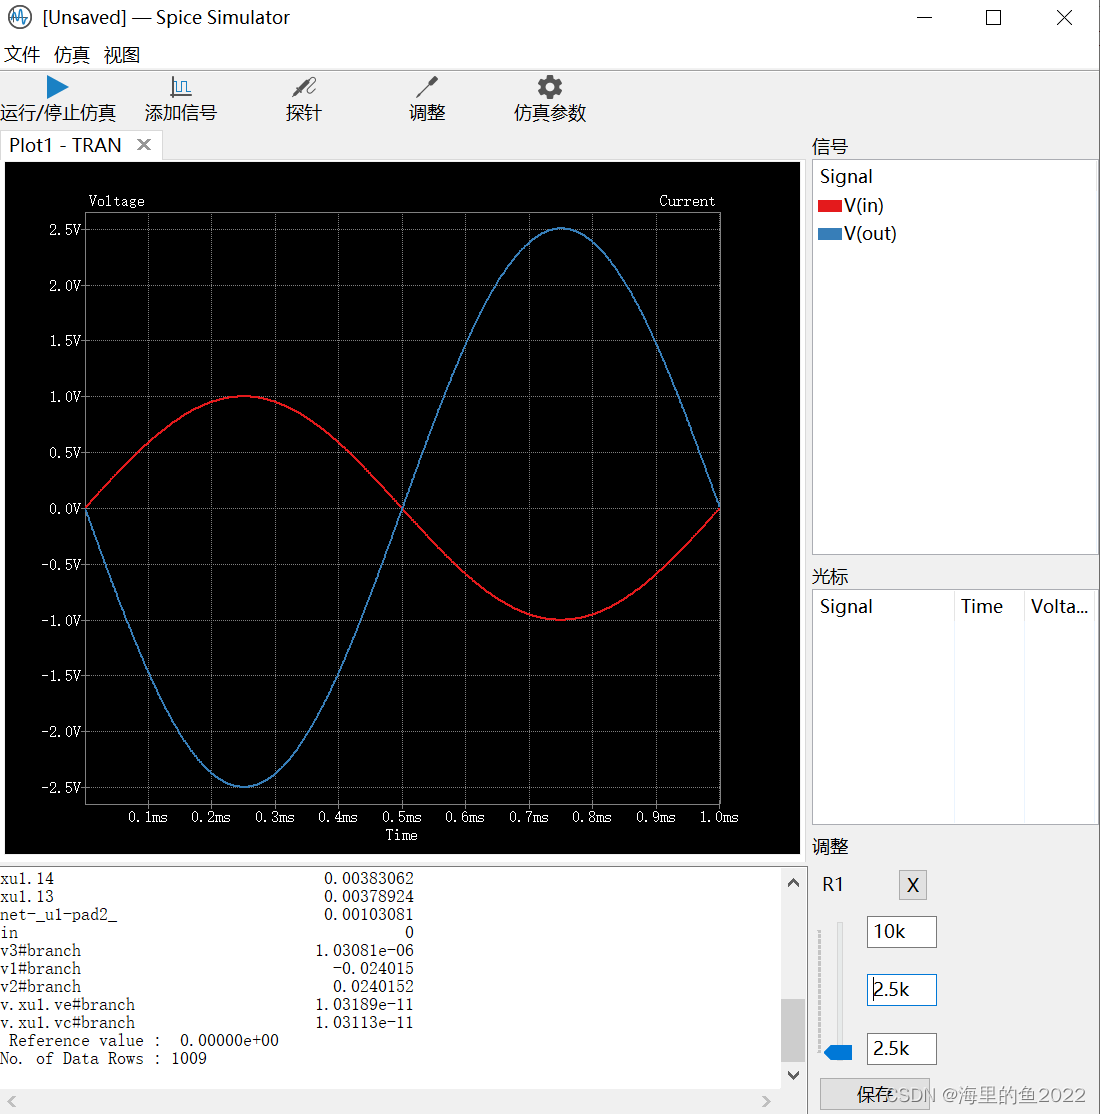Switch to the Plot1 - TRAN tab
The image size is (1100, 1114).
coord(66,145)
